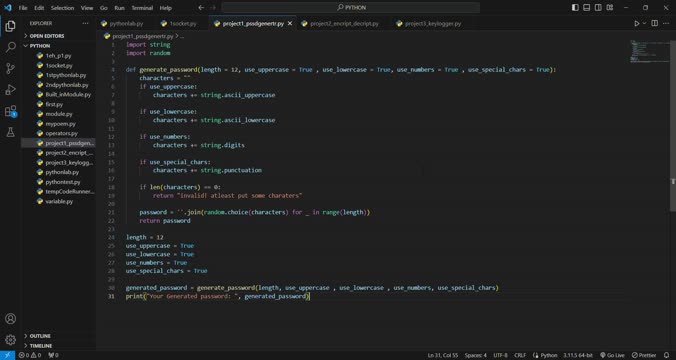The height and width of the screenshot is (360, 676).
Task: Open the Terminal menu
Action: (142, 8)
